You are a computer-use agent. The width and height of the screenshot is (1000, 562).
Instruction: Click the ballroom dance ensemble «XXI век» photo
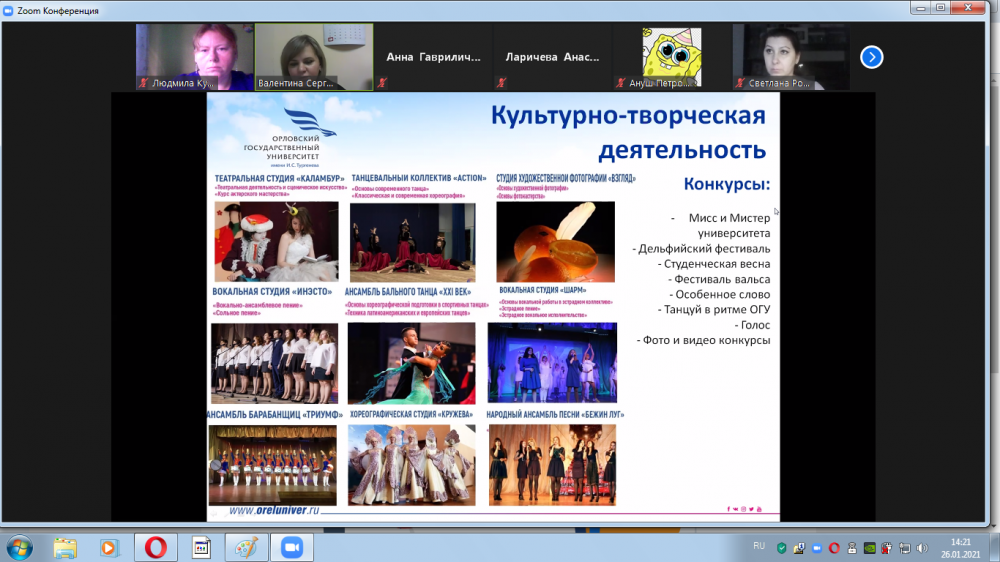point(412,363)
